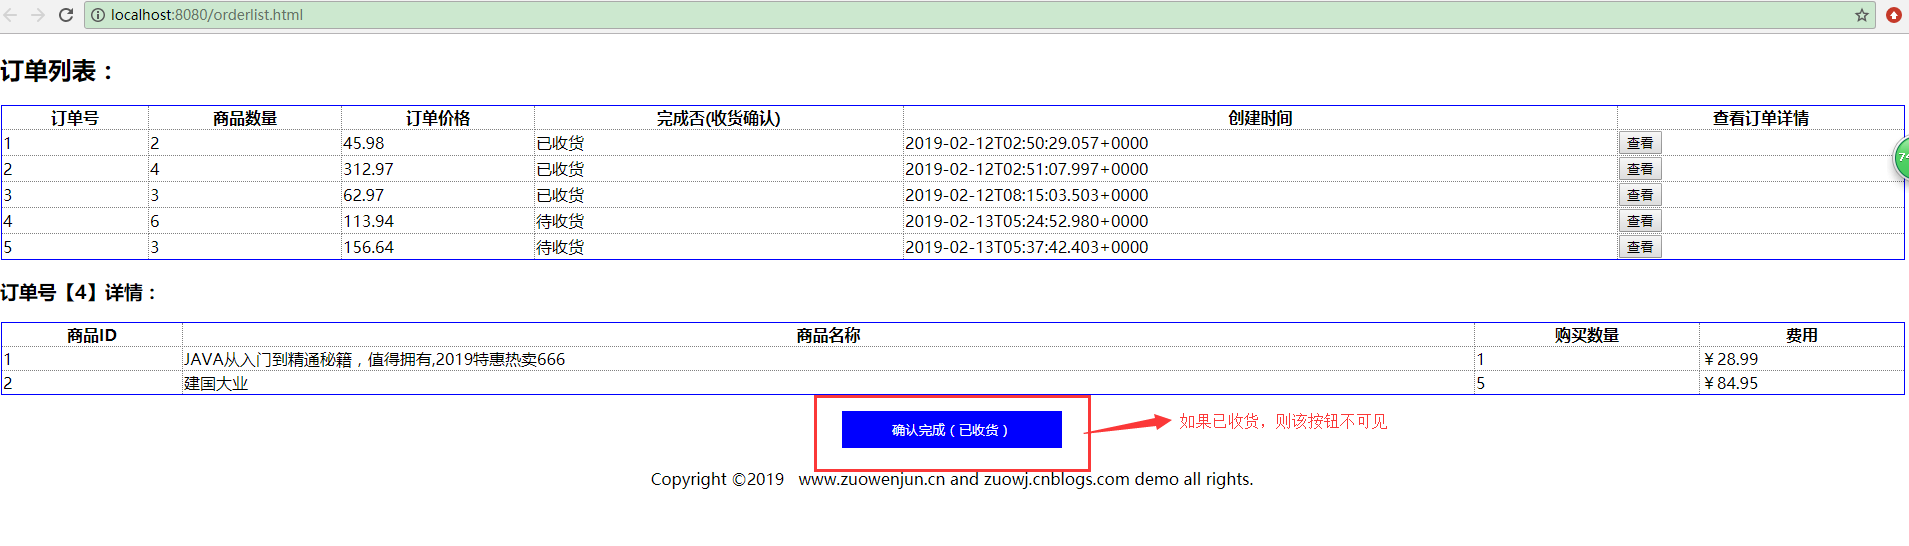The width and height of the screenshot is (1909, 546).
Task: Click 已收货 status in order 1 row
Action: pyautogui.click(x=560, y=143)
